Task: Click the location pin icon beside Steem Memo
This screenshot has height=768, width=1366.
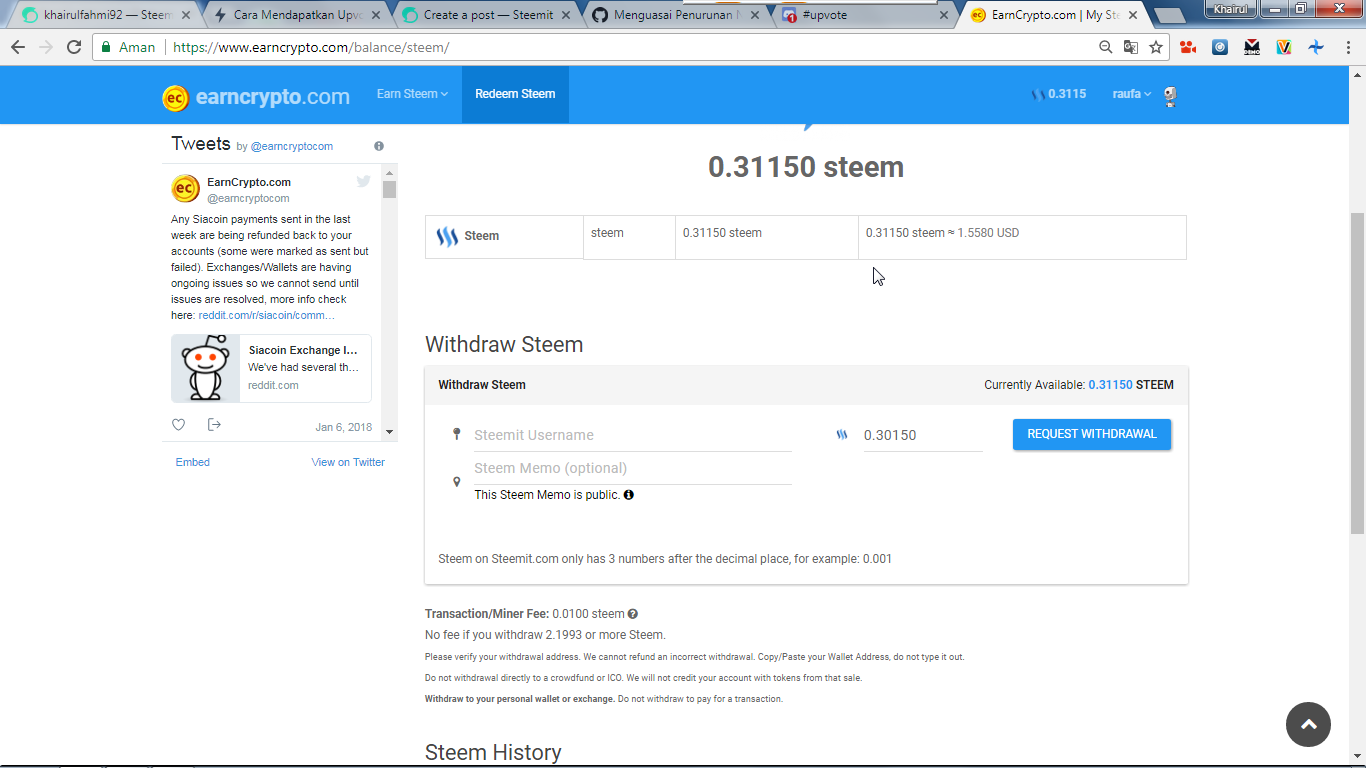Action: tap(457, 482)
